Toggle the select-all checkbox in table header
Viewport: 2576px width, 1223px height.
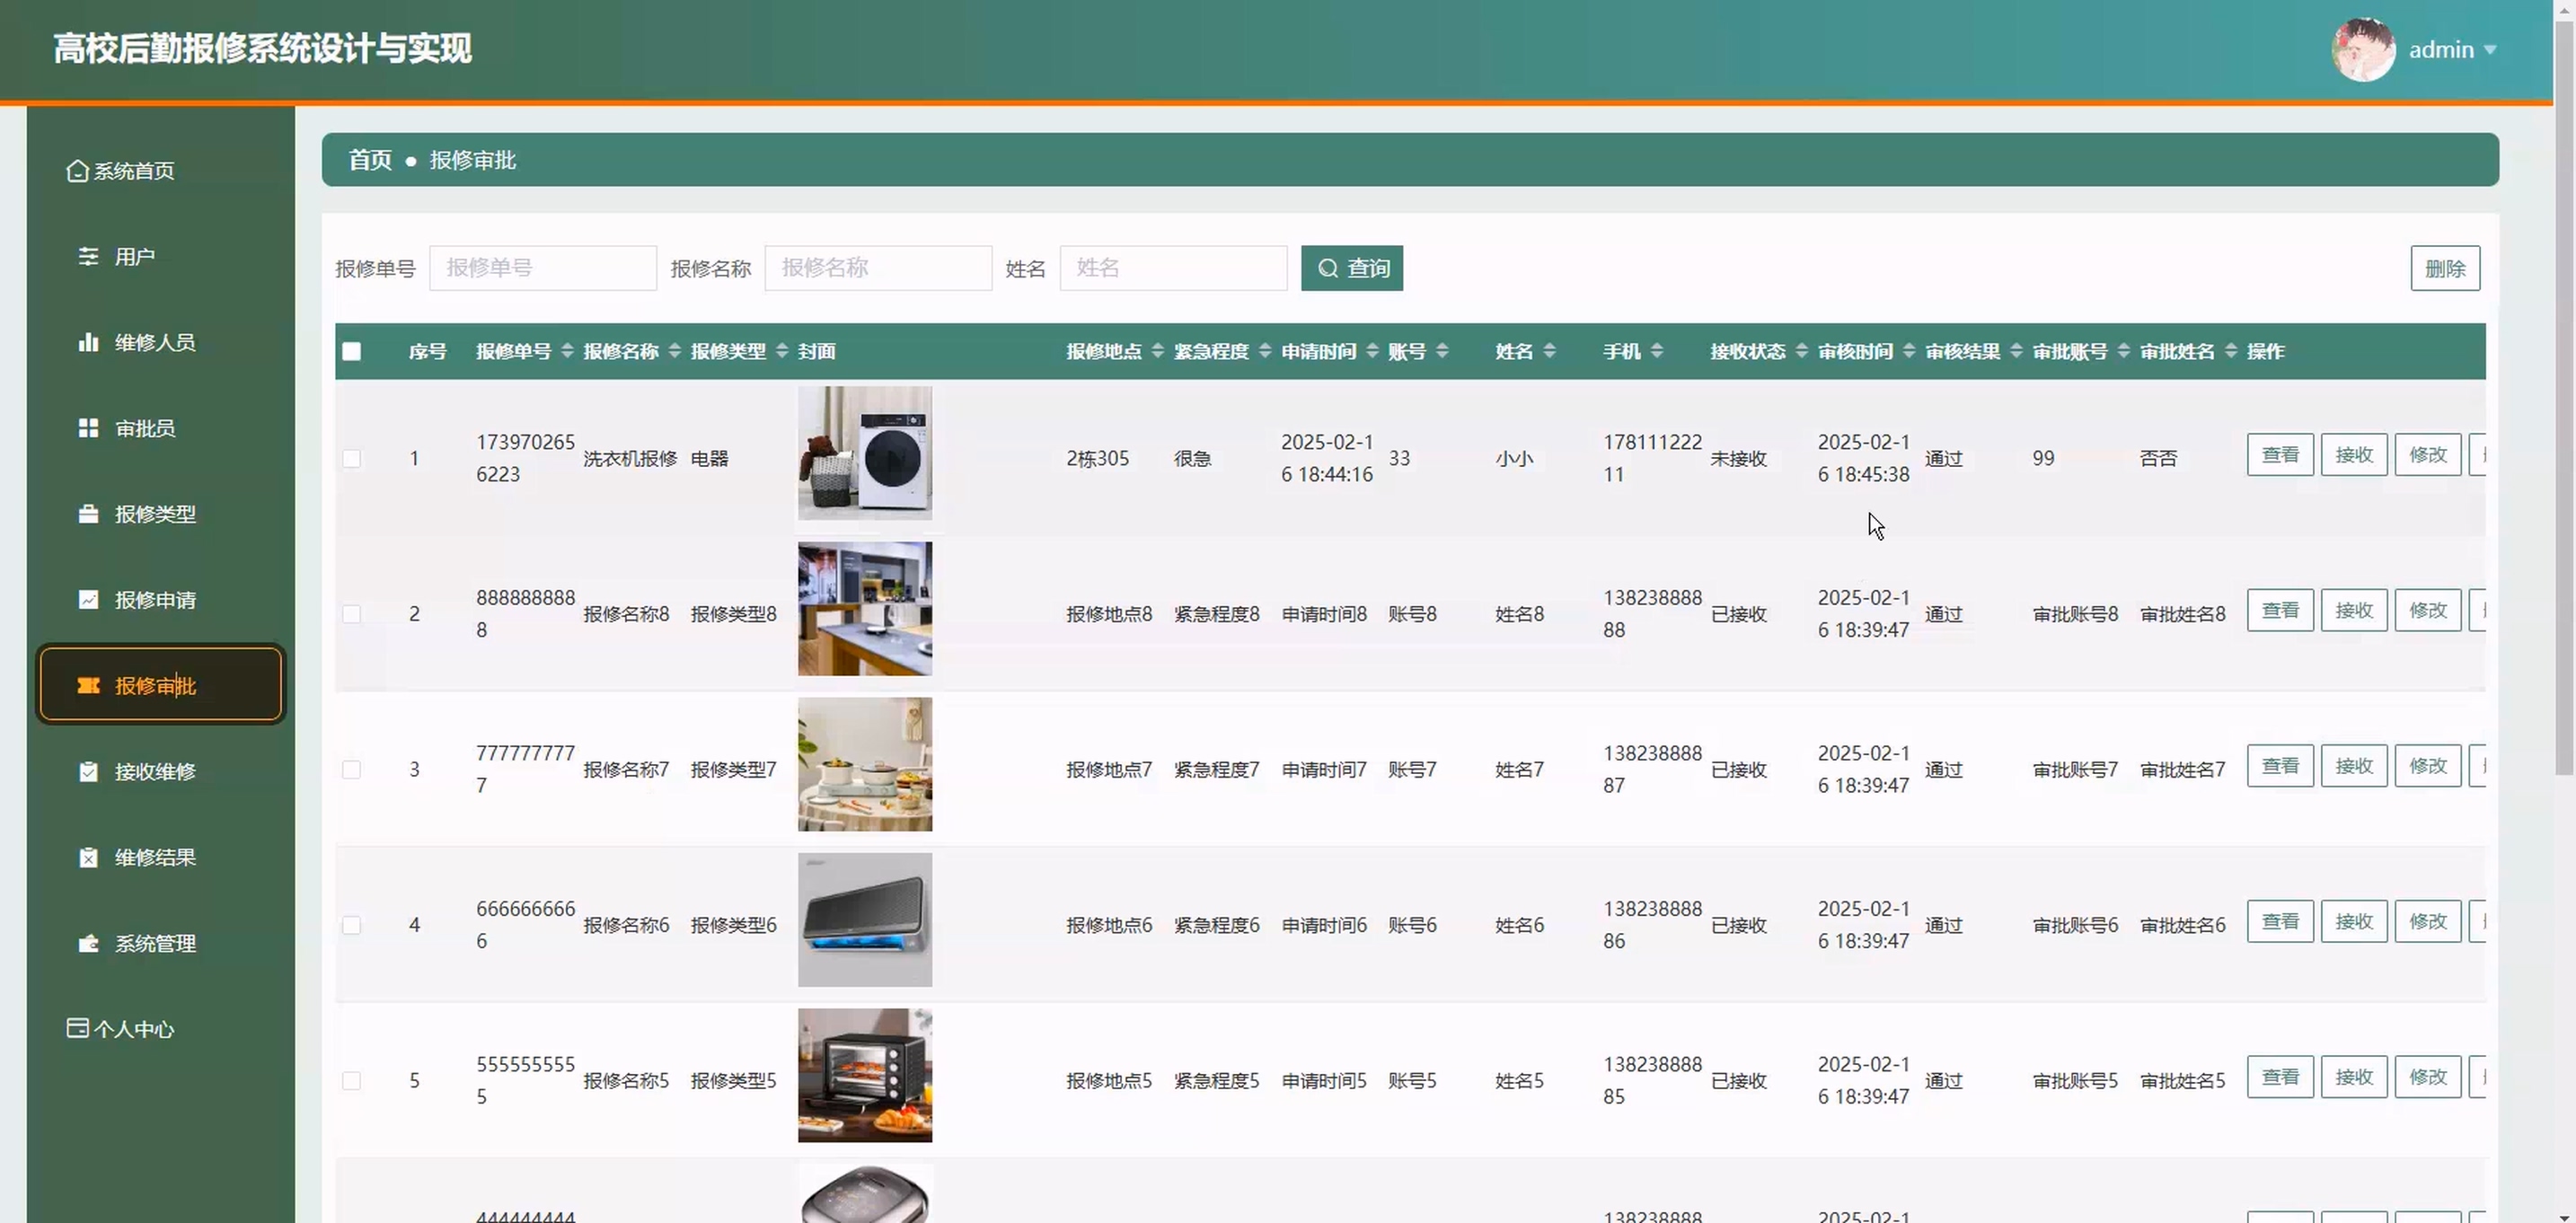[x=352, y=351]
